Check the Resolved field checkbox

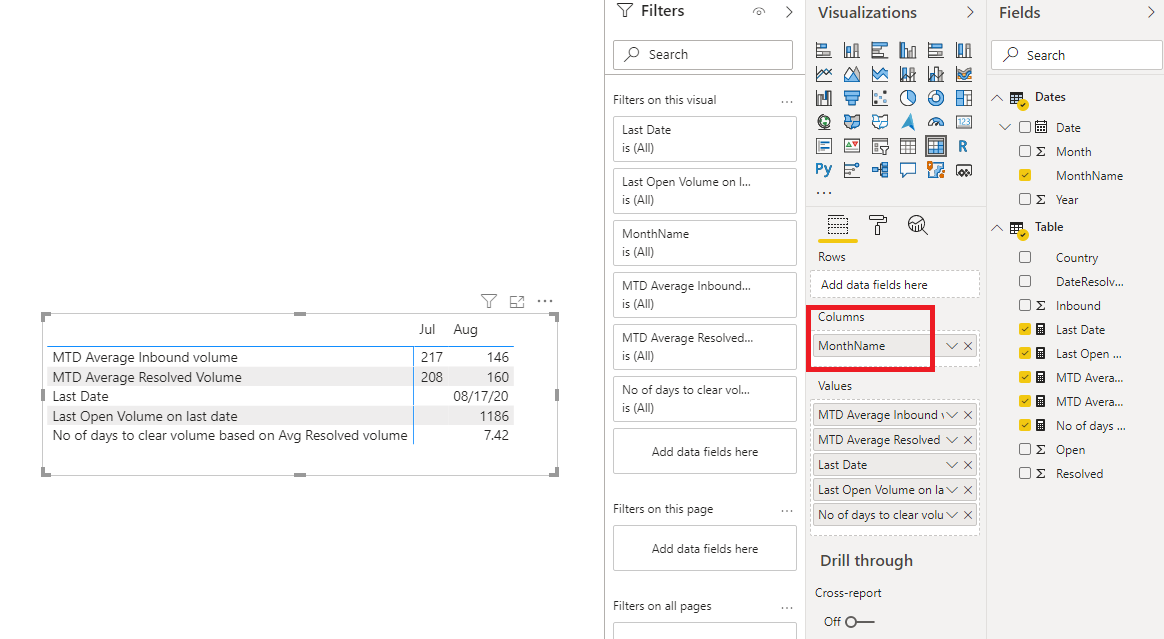[1025, 473]
